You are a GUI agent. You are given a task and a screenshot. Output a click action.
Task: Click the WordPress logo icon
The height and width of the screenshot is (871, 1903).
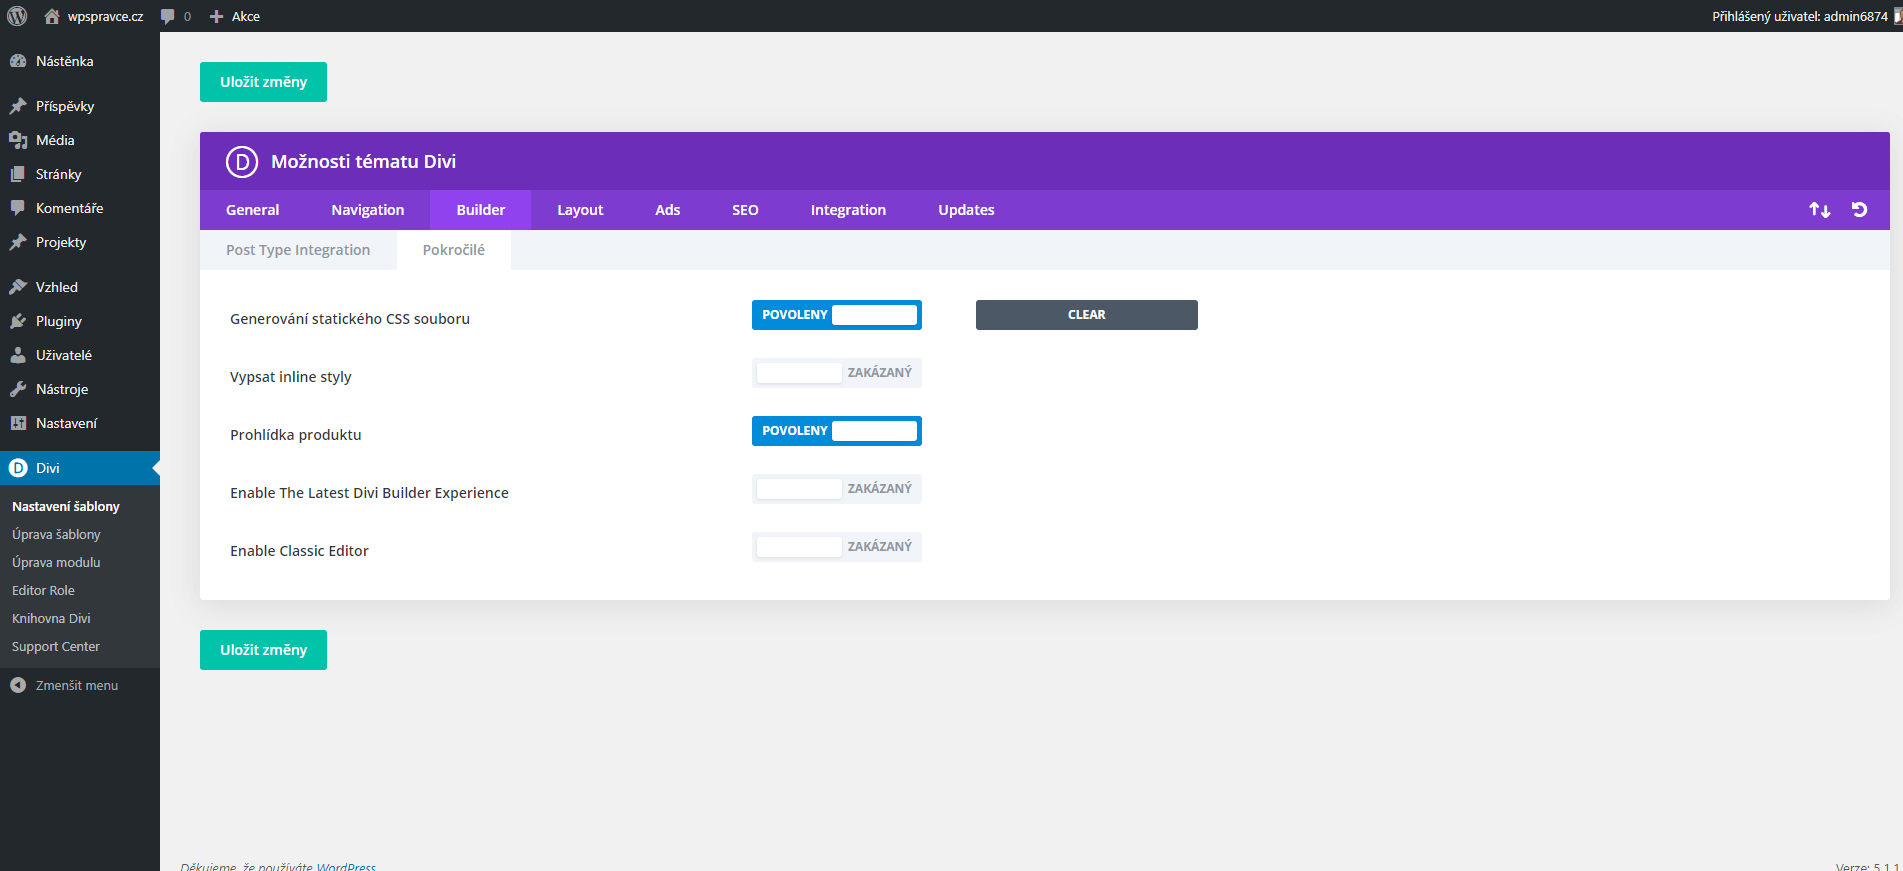tap(17, 16)
